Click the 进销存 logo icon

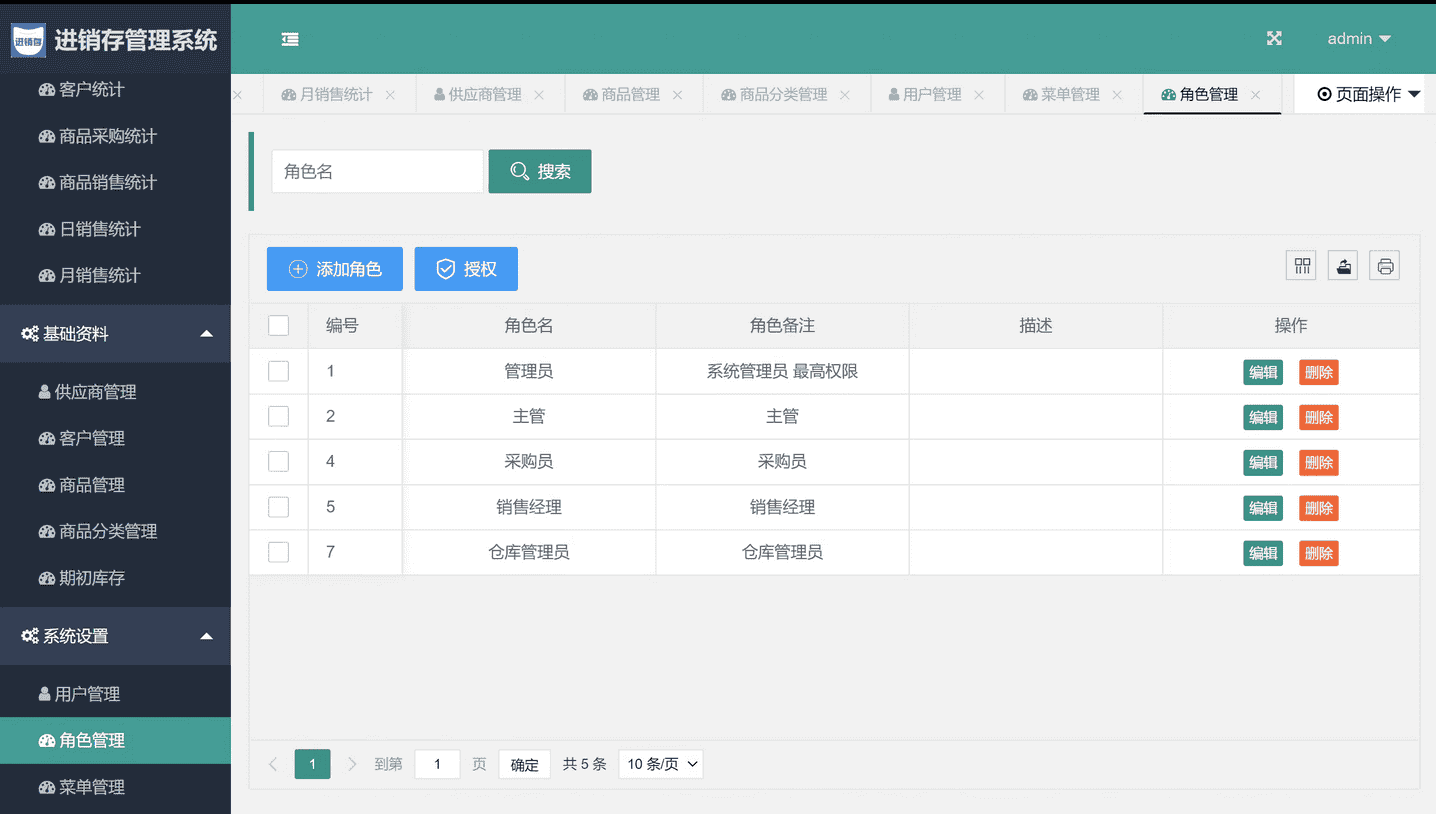(x=28, y=41)
